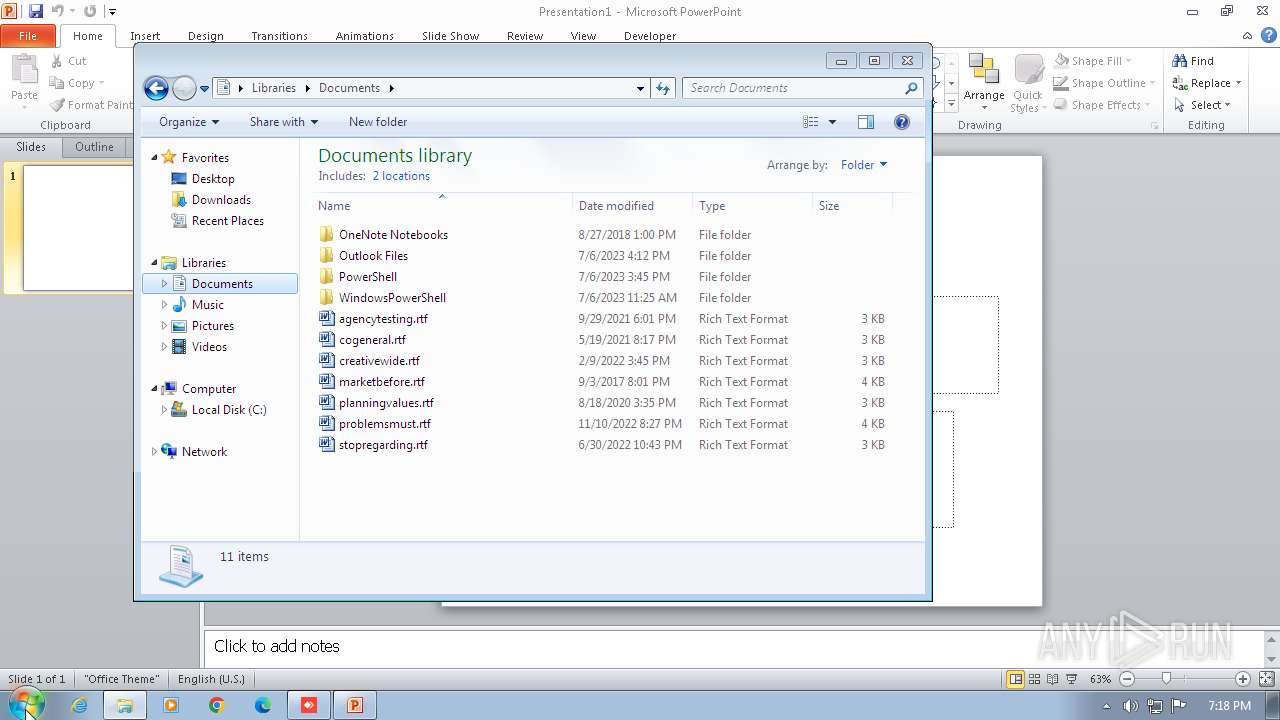Click Save icon in PowerPoint quick access toolbar
Viewport: 1280px width, 720px height.
tap(36, 11)
